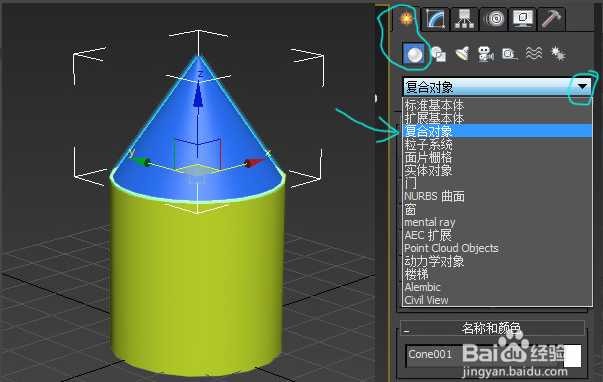The height and width of the screenshot is (382, 603).
Task: Select 楼梯 in the dropdown list
Action: [x=497, y=274]
